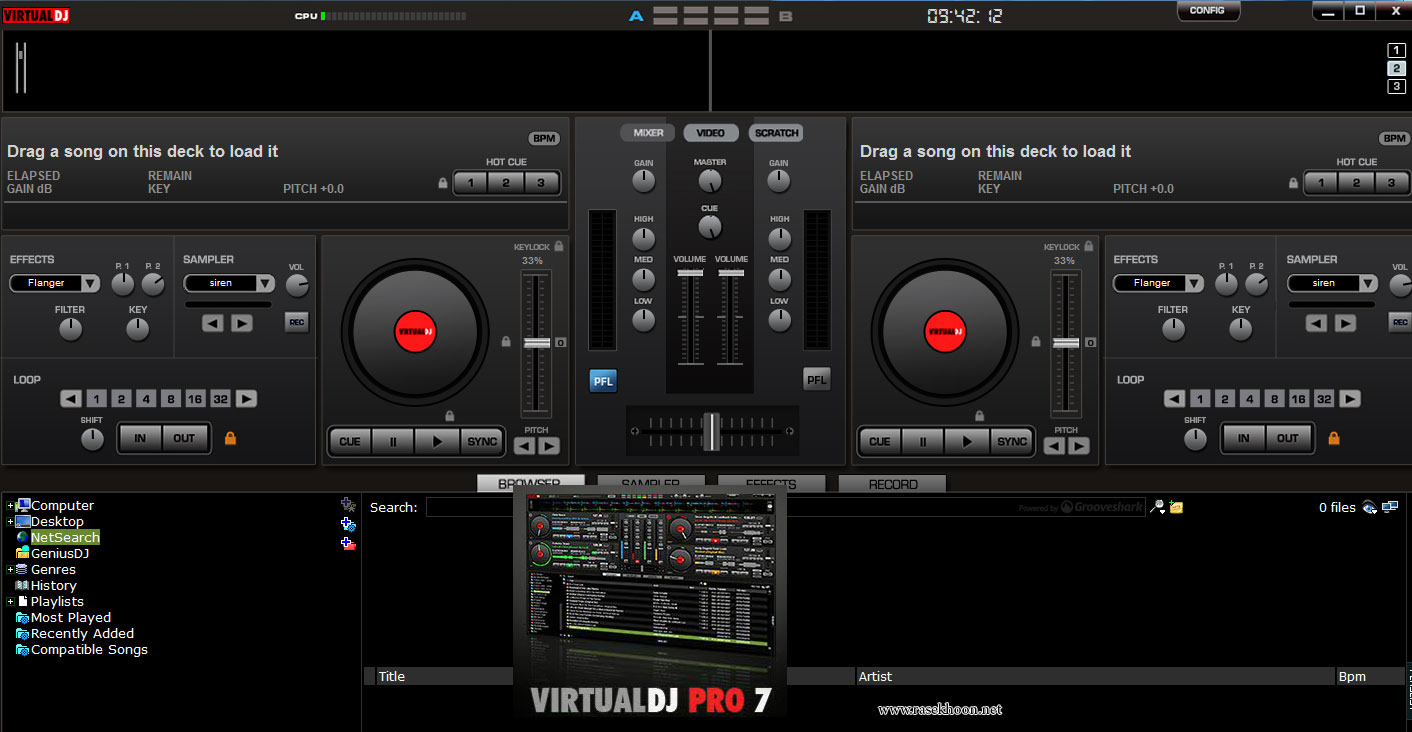Set left deck loop IN point
1412x732 pixels.
coord(140,438)
